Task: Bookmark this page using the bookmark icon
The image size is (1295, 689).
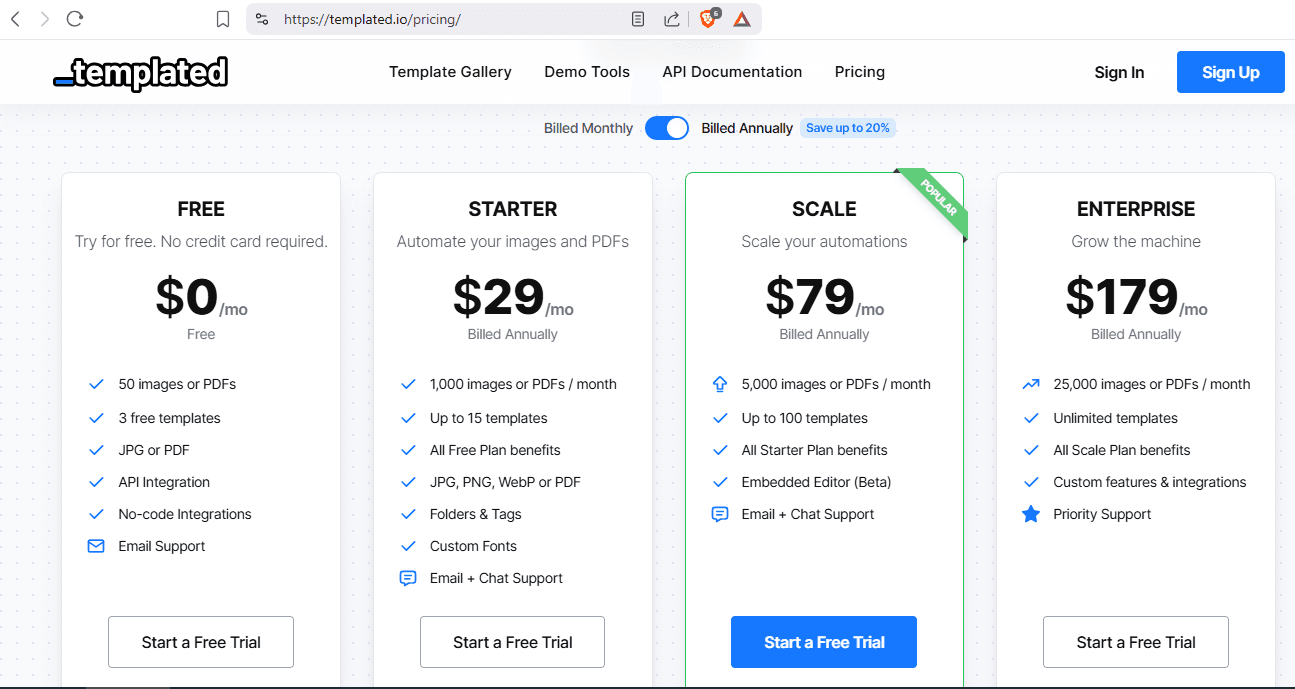Action: pyautogui.click(x=223, y=19)
